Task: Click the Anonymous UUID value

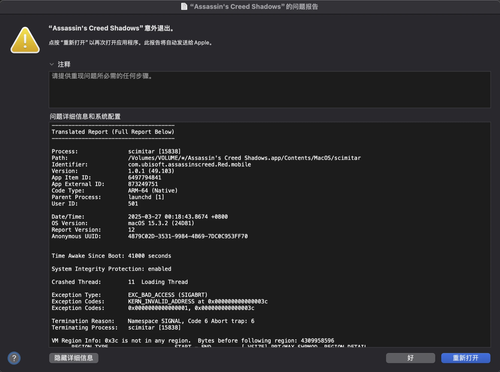Action: 188,236
